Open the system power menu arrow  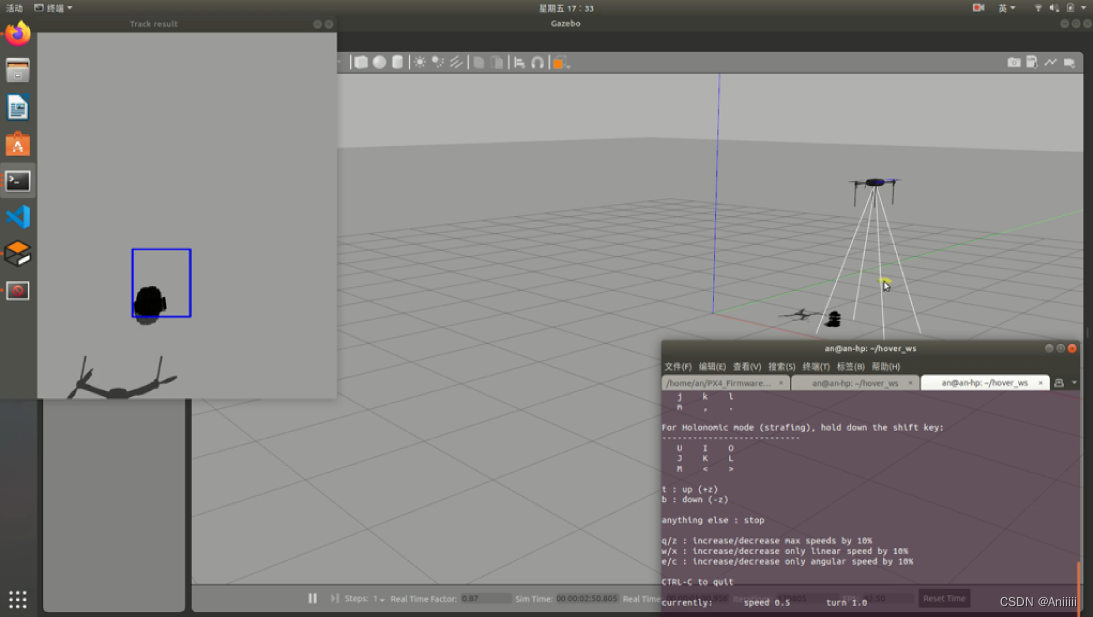1084,8
